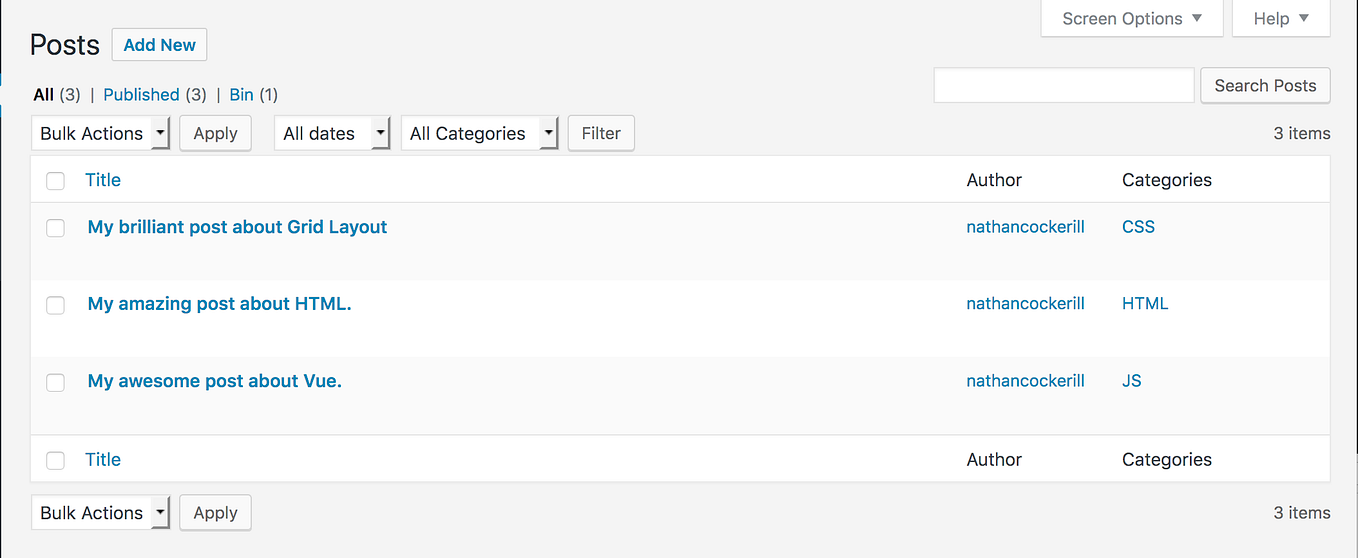Expand the Help tab

(x=1280, y=19)
